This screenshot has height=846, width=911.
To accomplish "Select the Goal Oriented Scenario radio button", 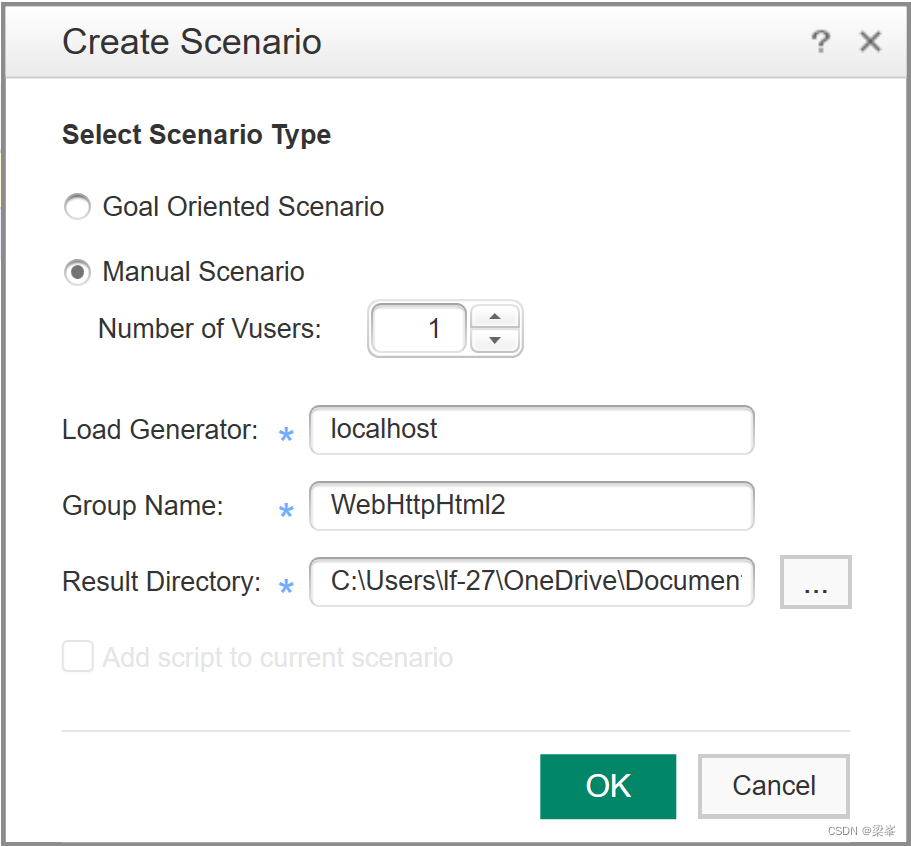I will [77, 207].
